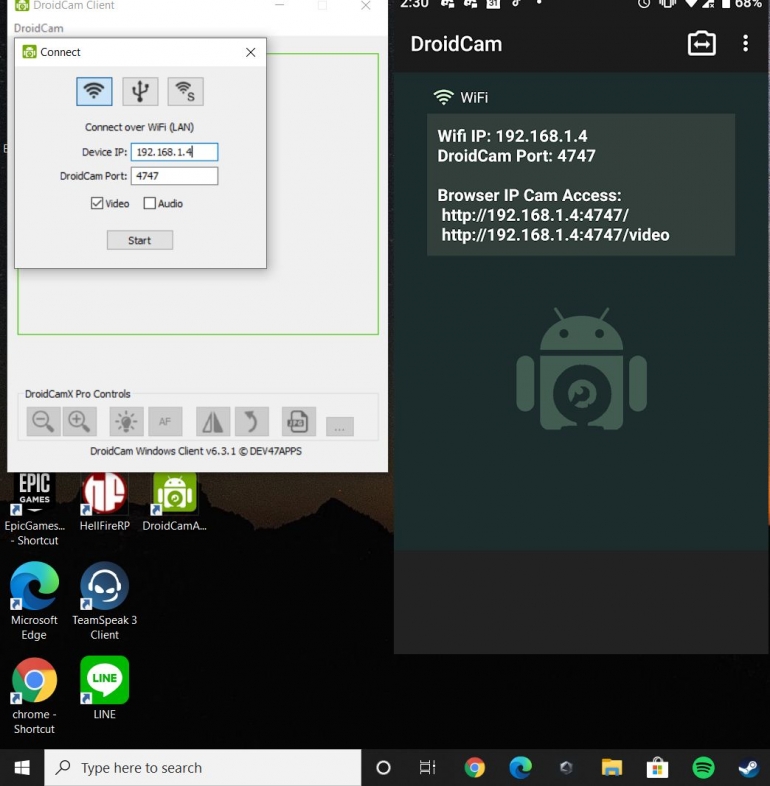The height and width of the screenshot is (786, 770).
Task: Close the Connect dialog
Action: click(251, 52)
